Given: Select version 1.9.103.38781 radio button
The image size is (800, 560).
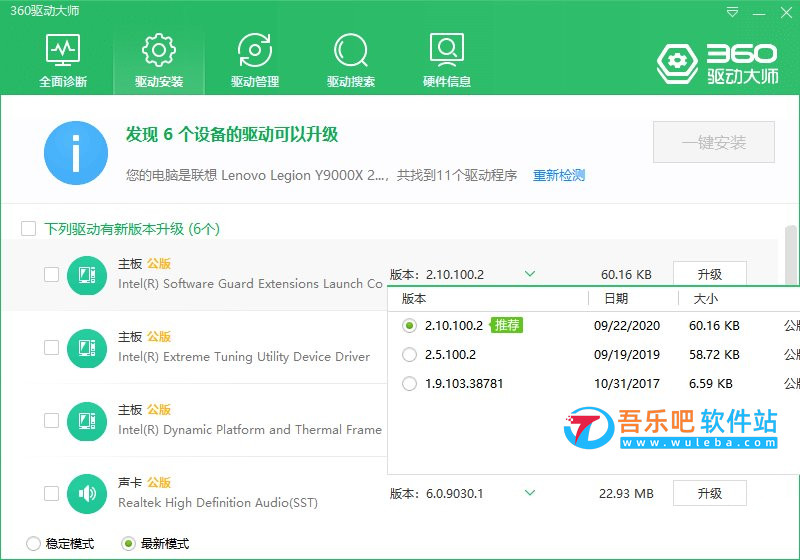Looking at the screenshot, I should click(409, 384).
